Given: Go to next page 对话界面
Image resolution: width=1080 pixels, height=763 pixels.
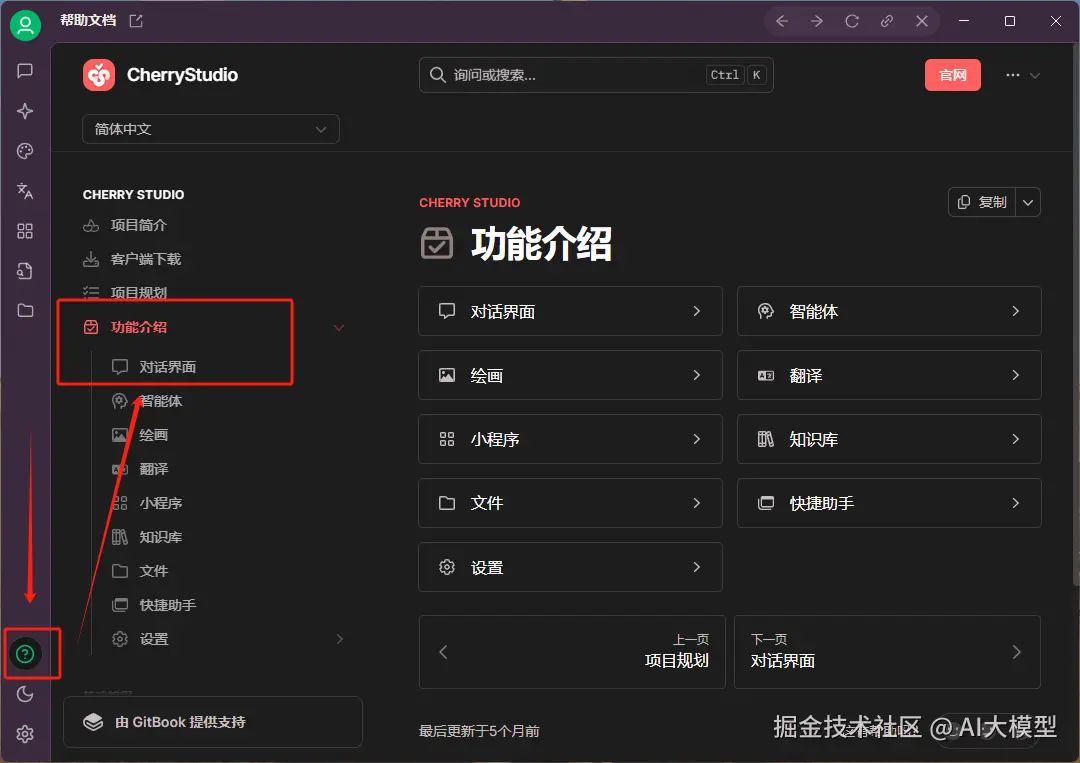Looking at the screenshot, I should point(887,652).
